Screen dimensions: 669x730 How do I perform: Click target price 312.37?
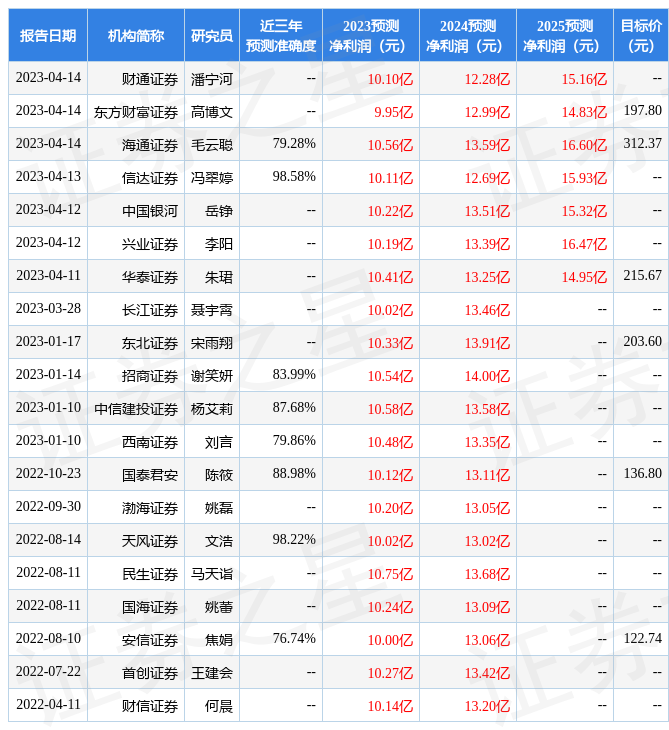[x=642, y=143]
